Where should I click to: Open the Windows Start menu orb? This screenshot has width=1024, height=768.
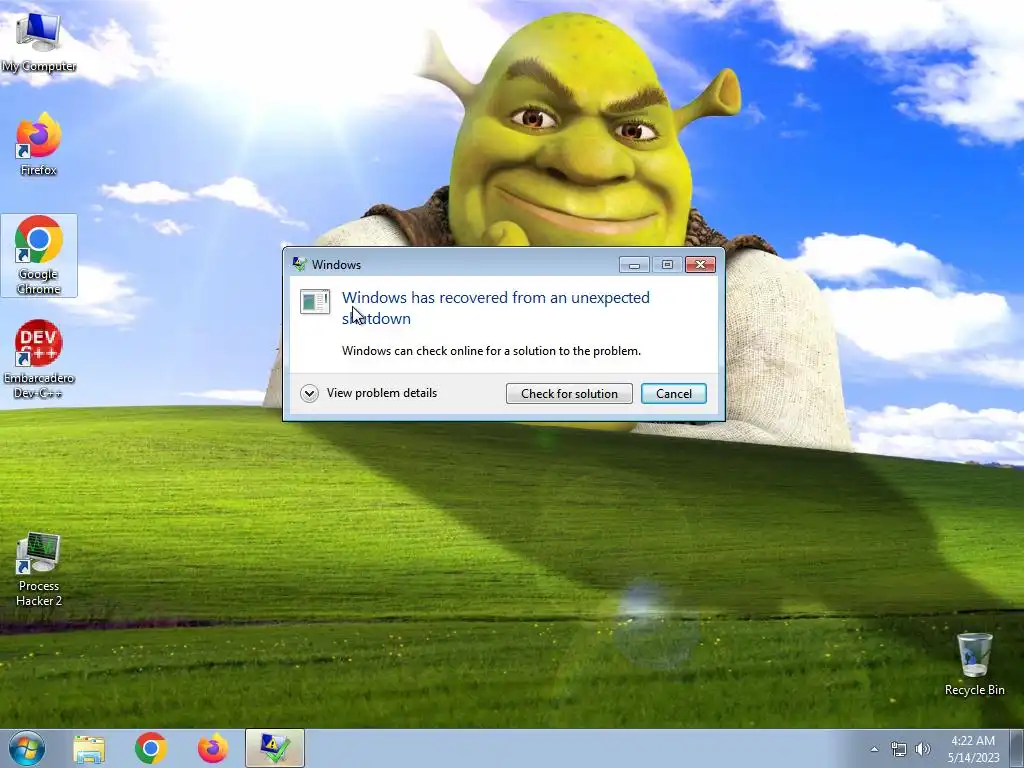(27, 748)
